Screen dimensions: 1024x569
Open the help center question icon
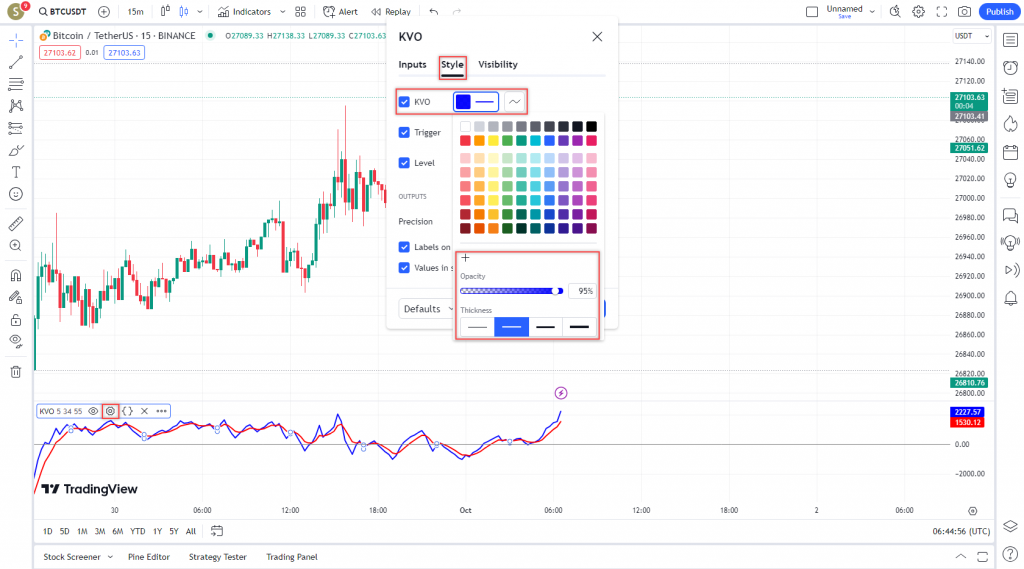click(x=1010, y=555)
